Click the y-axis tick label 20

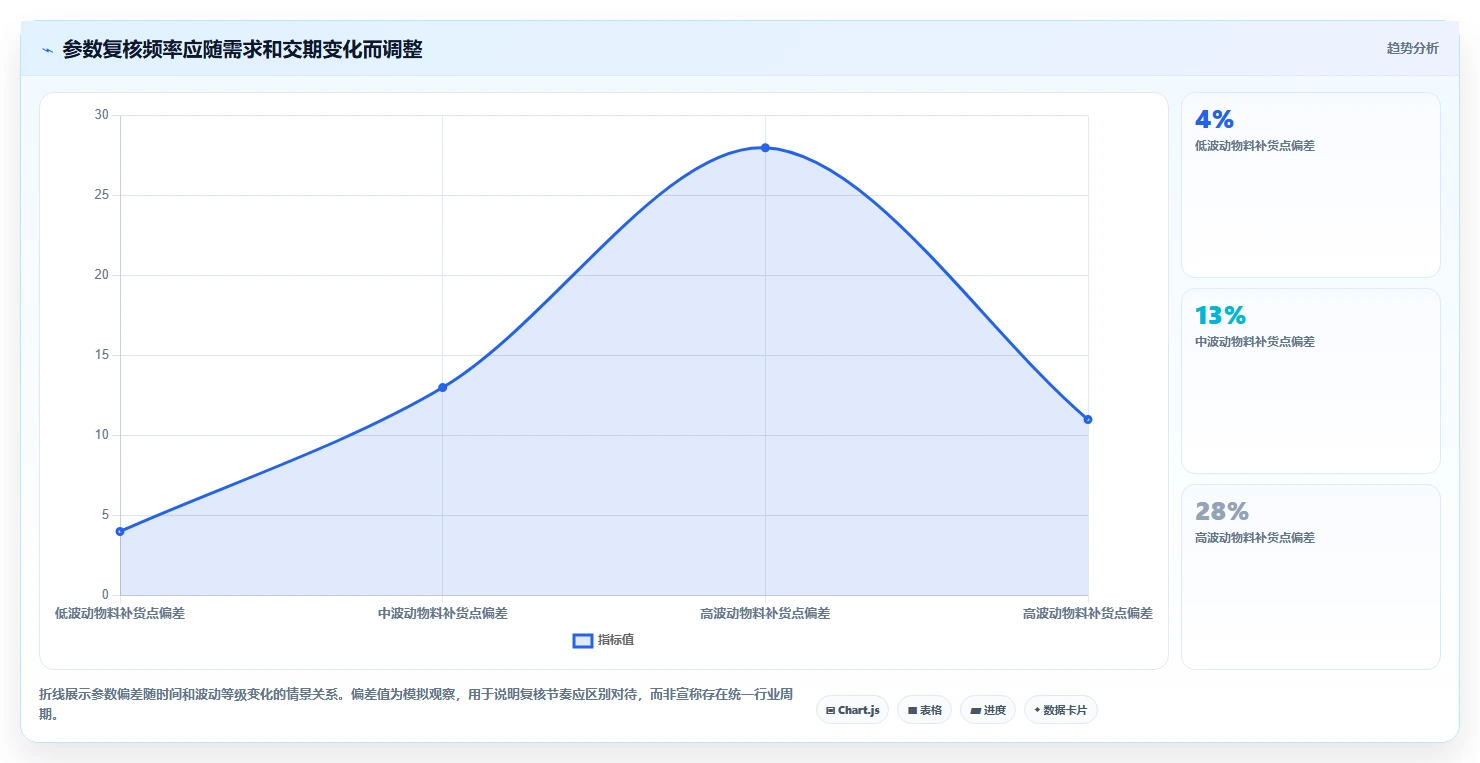(x=102, y=275)
